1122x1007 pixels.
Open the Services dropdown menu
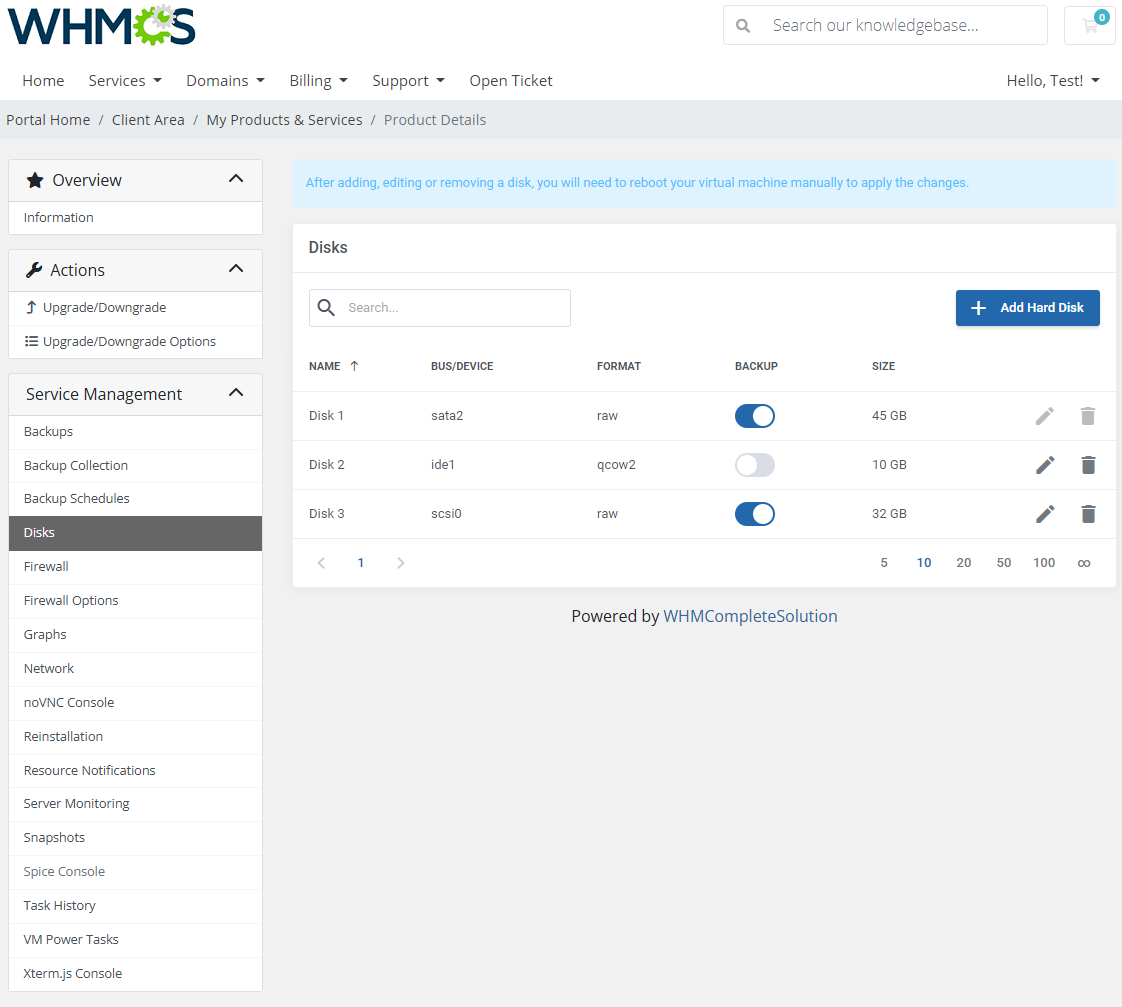125,81
